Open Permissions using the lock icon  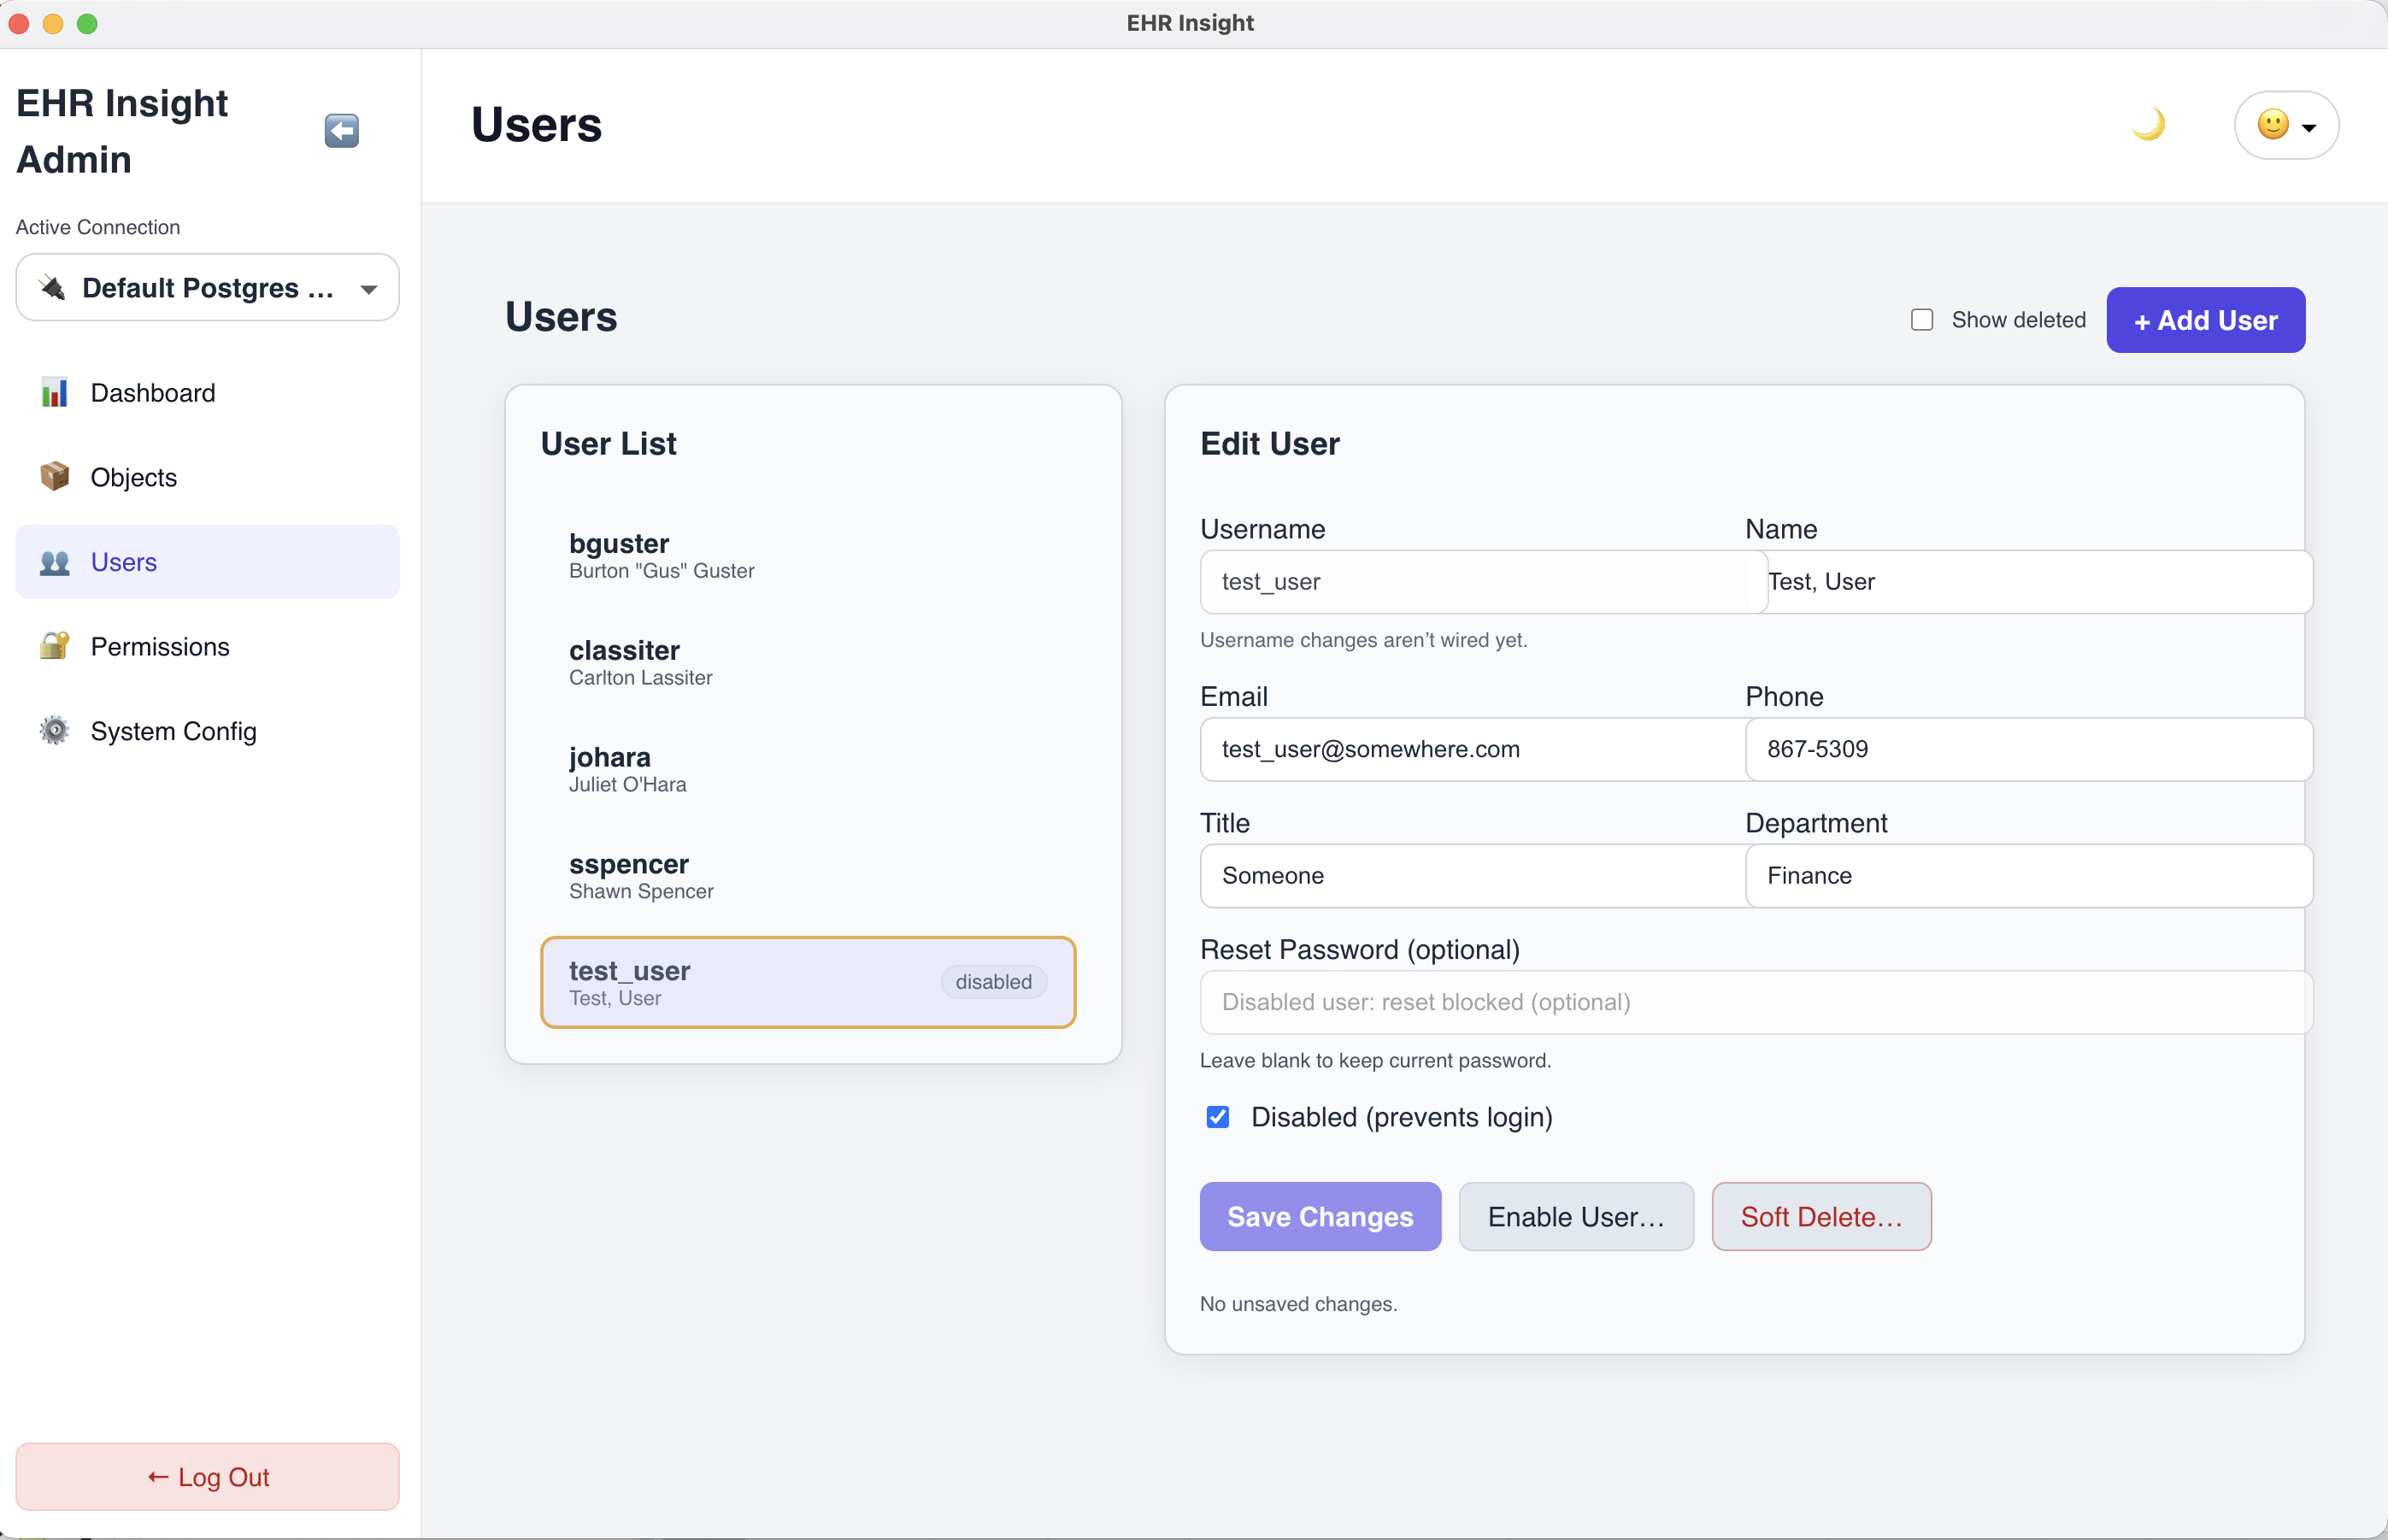click(x=53, y=646)
